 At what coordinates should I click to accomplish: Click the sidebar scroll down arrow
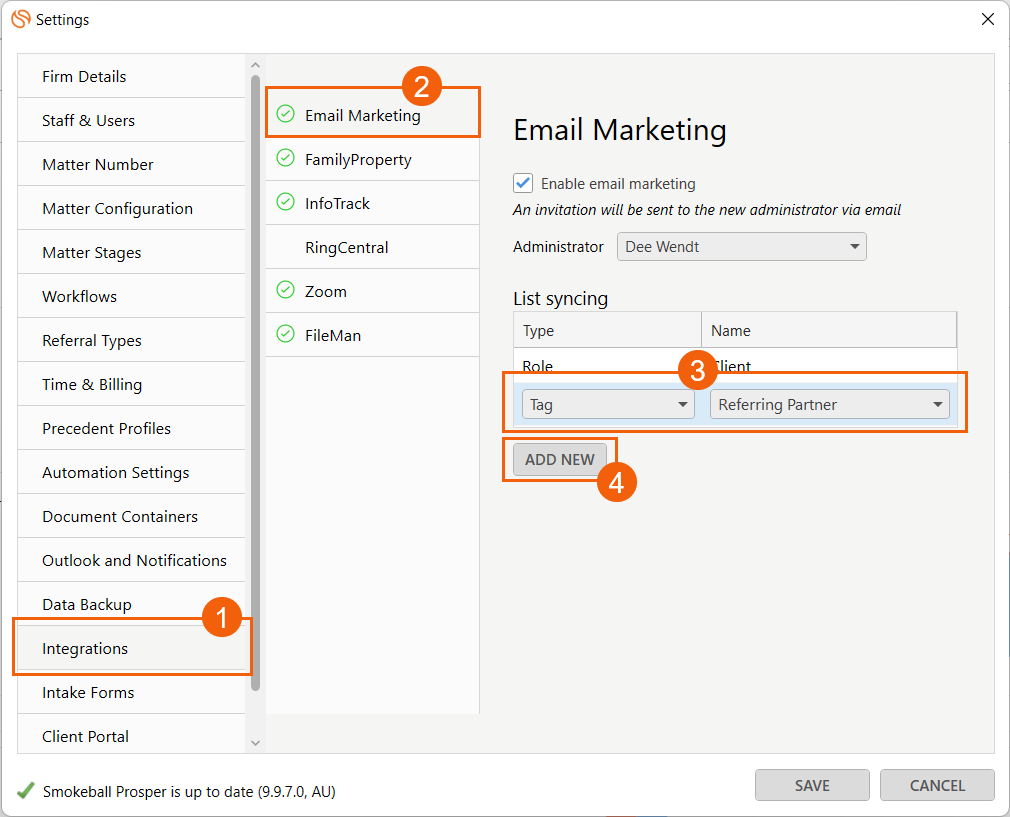[255, 743]
